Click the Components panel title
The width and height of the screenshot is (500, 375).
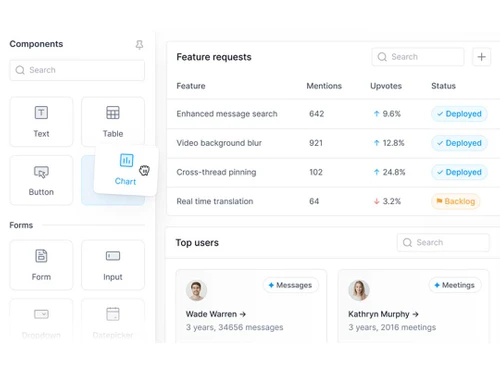tap(36, 44)
